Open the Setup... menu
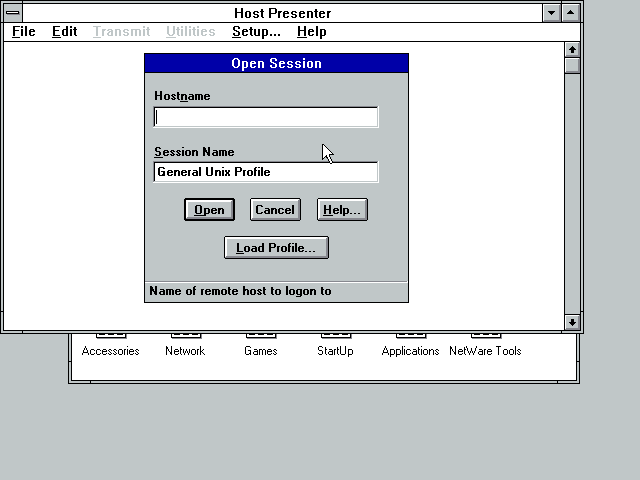The height and width of the screenshot is (480, 640). point(256,31)
